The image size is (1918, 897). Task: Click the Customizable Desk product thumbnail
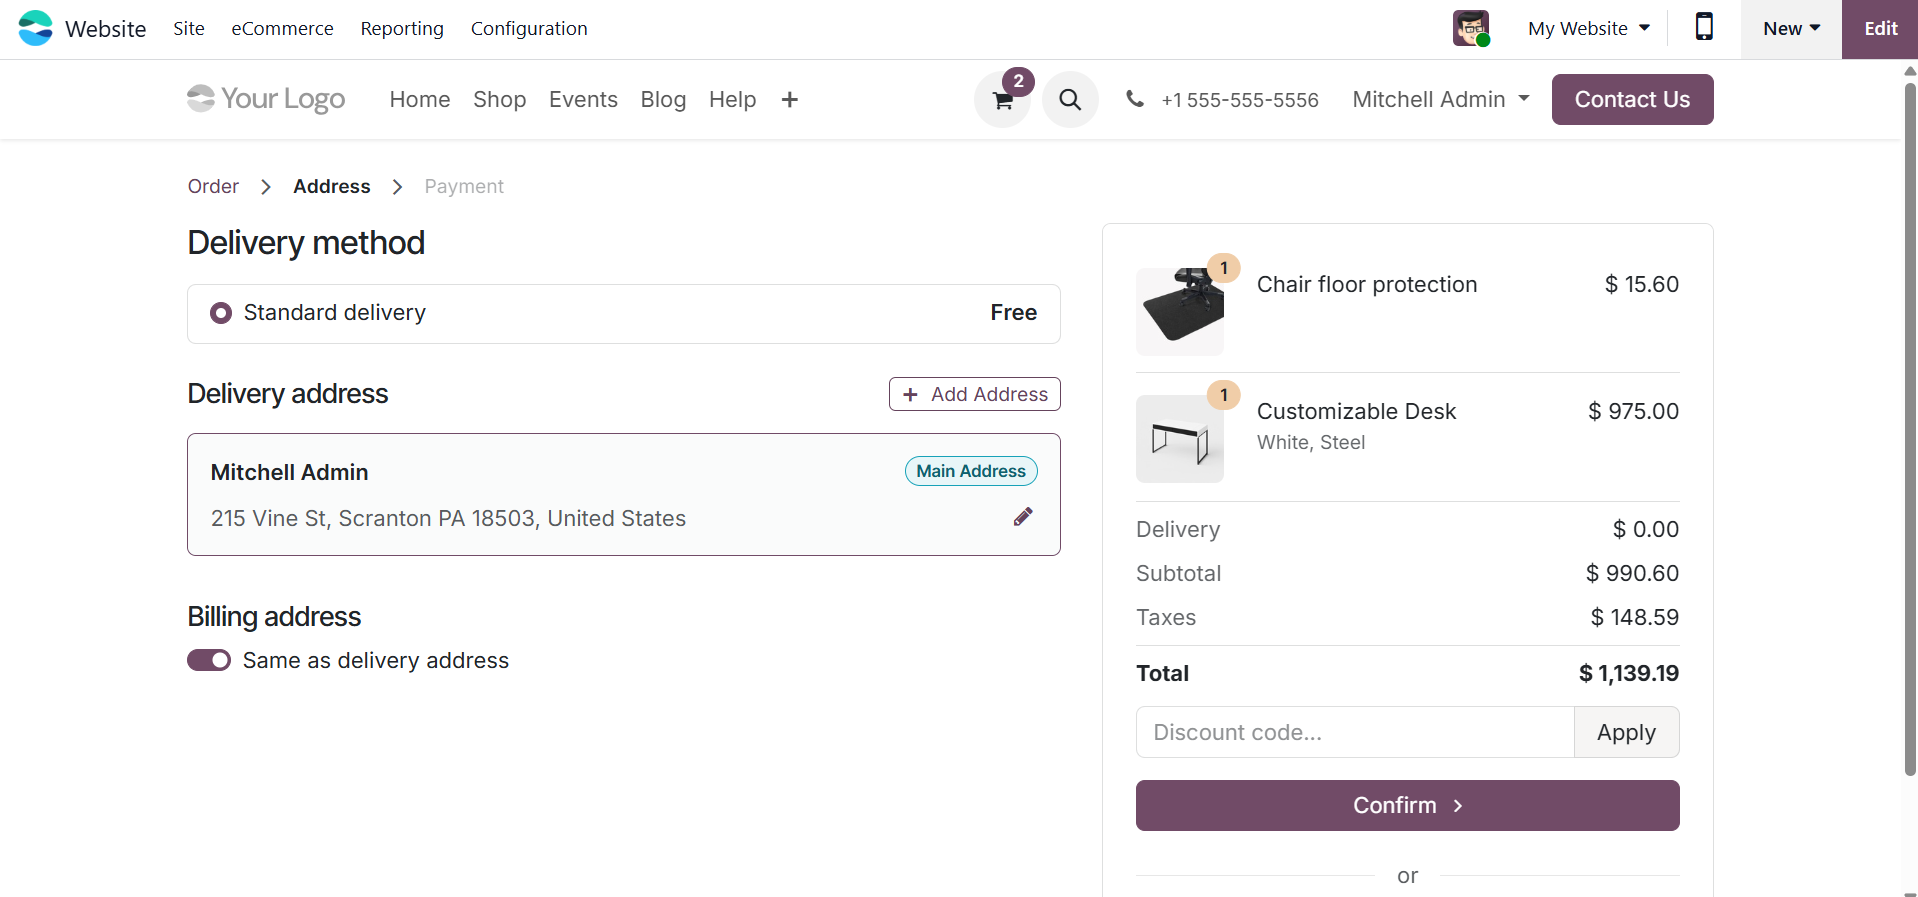[x=1180, y=439]
